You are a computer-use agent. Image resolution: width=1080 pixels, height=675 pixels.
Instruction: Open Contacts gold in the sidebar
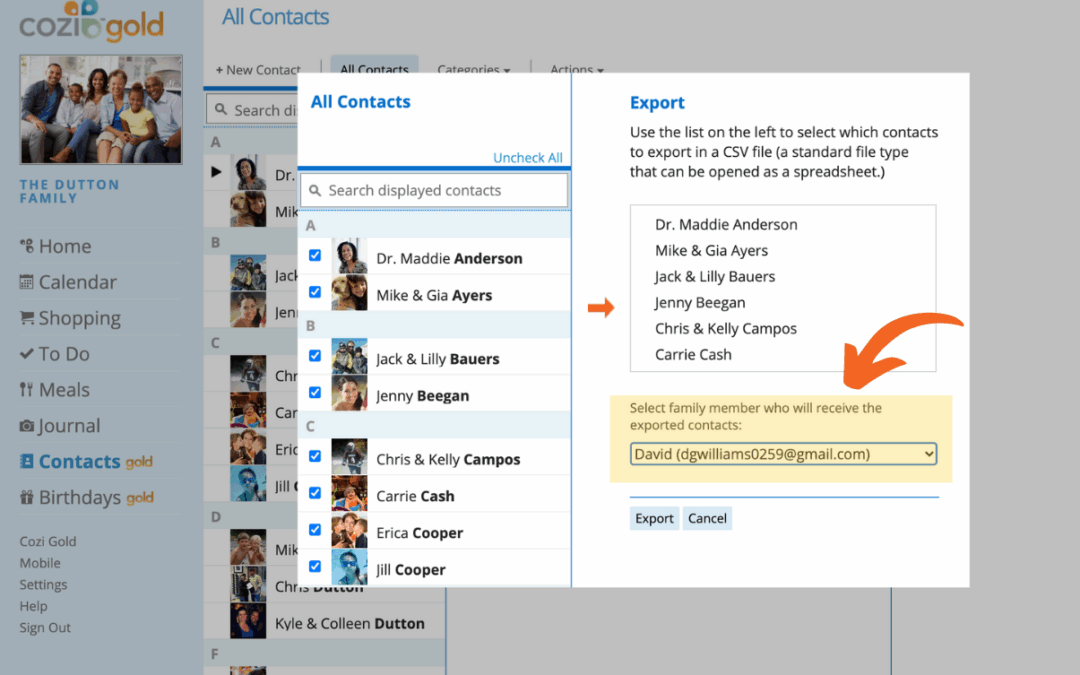pyautogui.click(x=86, y=461)
